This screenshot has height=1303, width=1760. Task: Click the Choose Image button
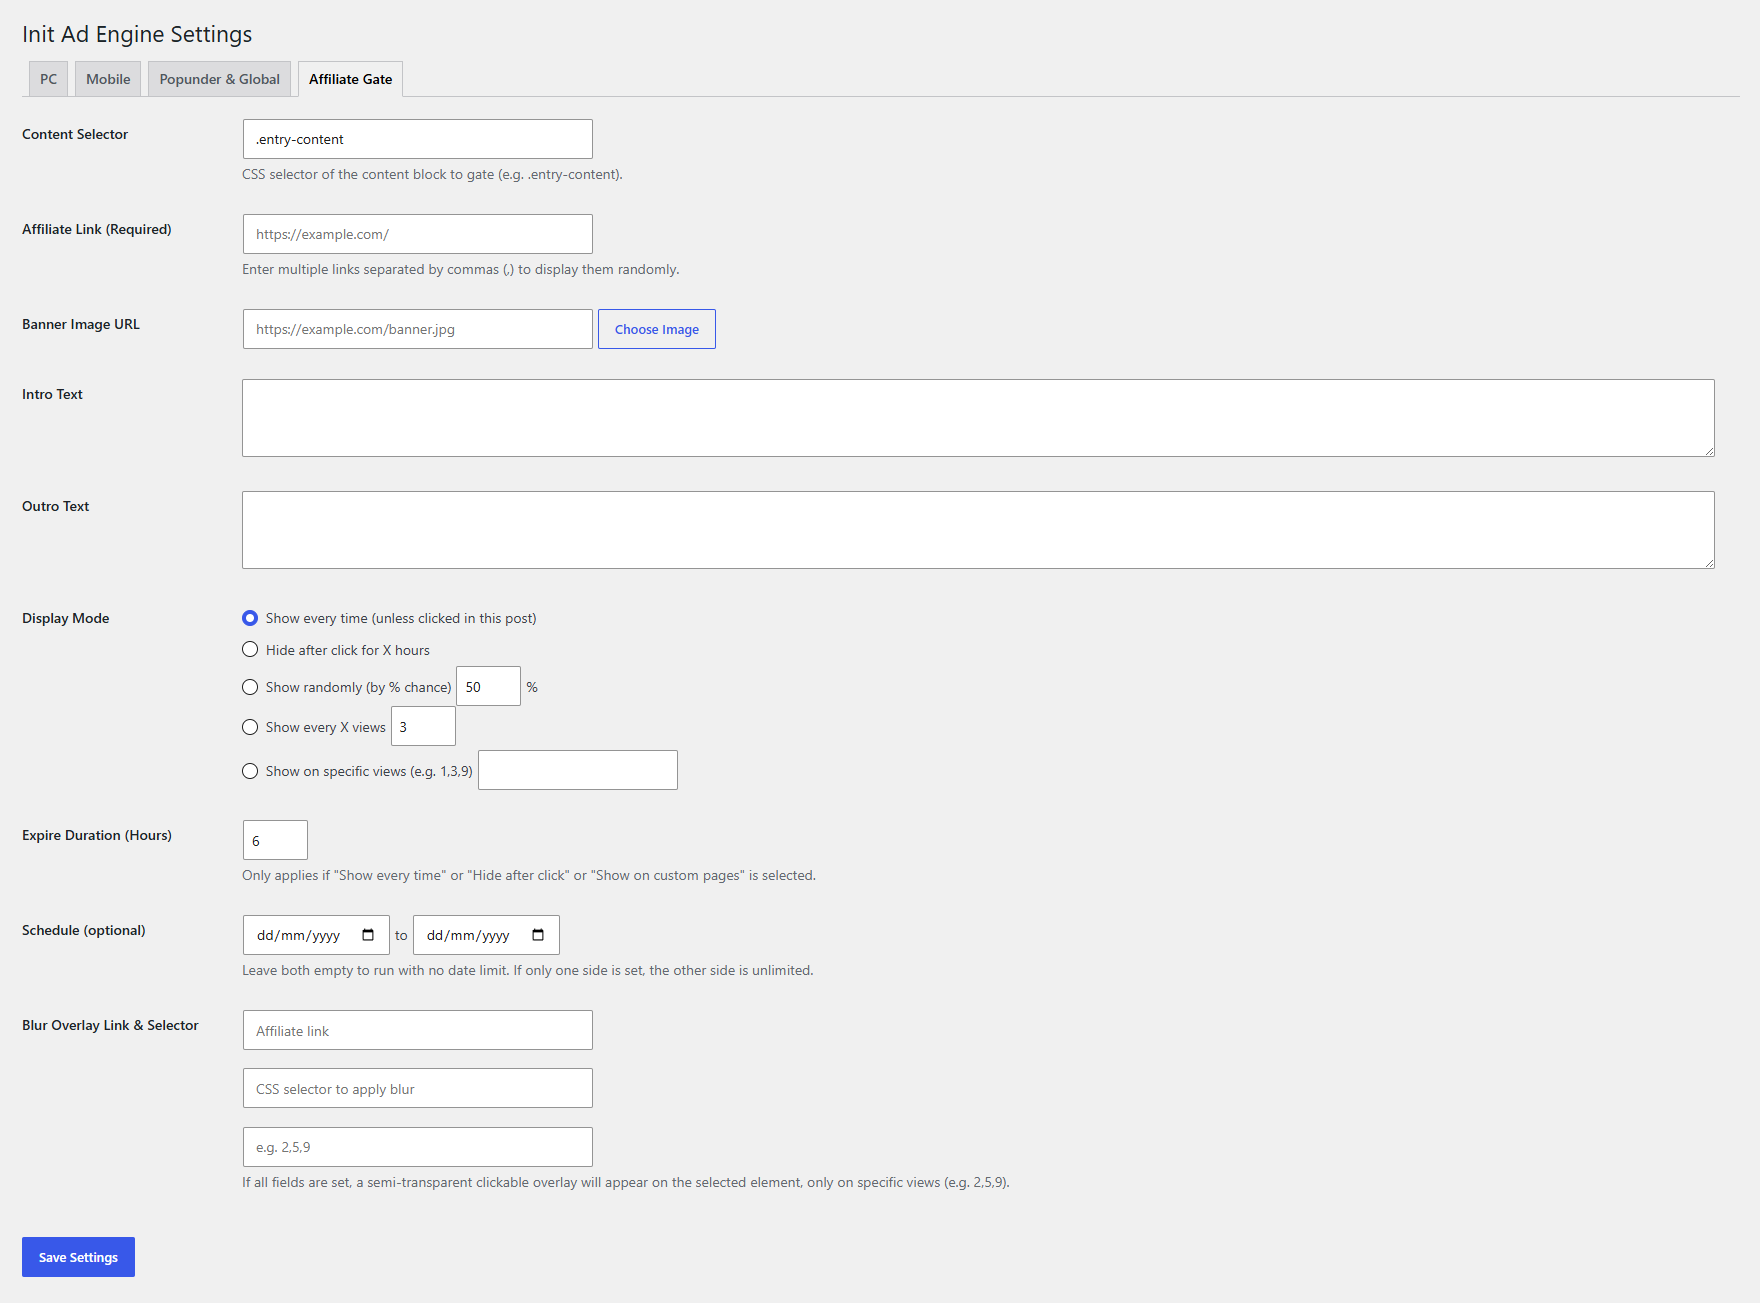(x=657, y=329)
